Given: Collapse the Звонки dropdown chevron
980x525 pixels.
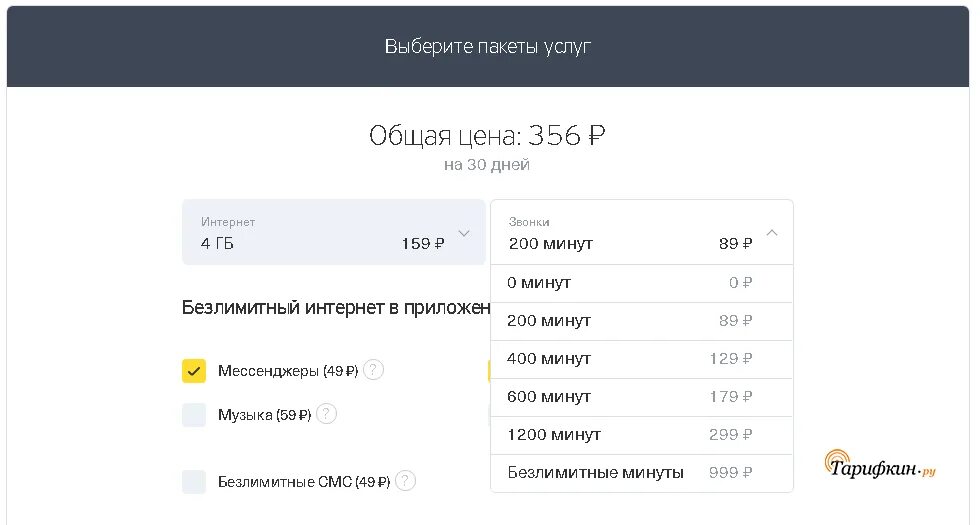Looking at the screenshot, I should [772, 232].
